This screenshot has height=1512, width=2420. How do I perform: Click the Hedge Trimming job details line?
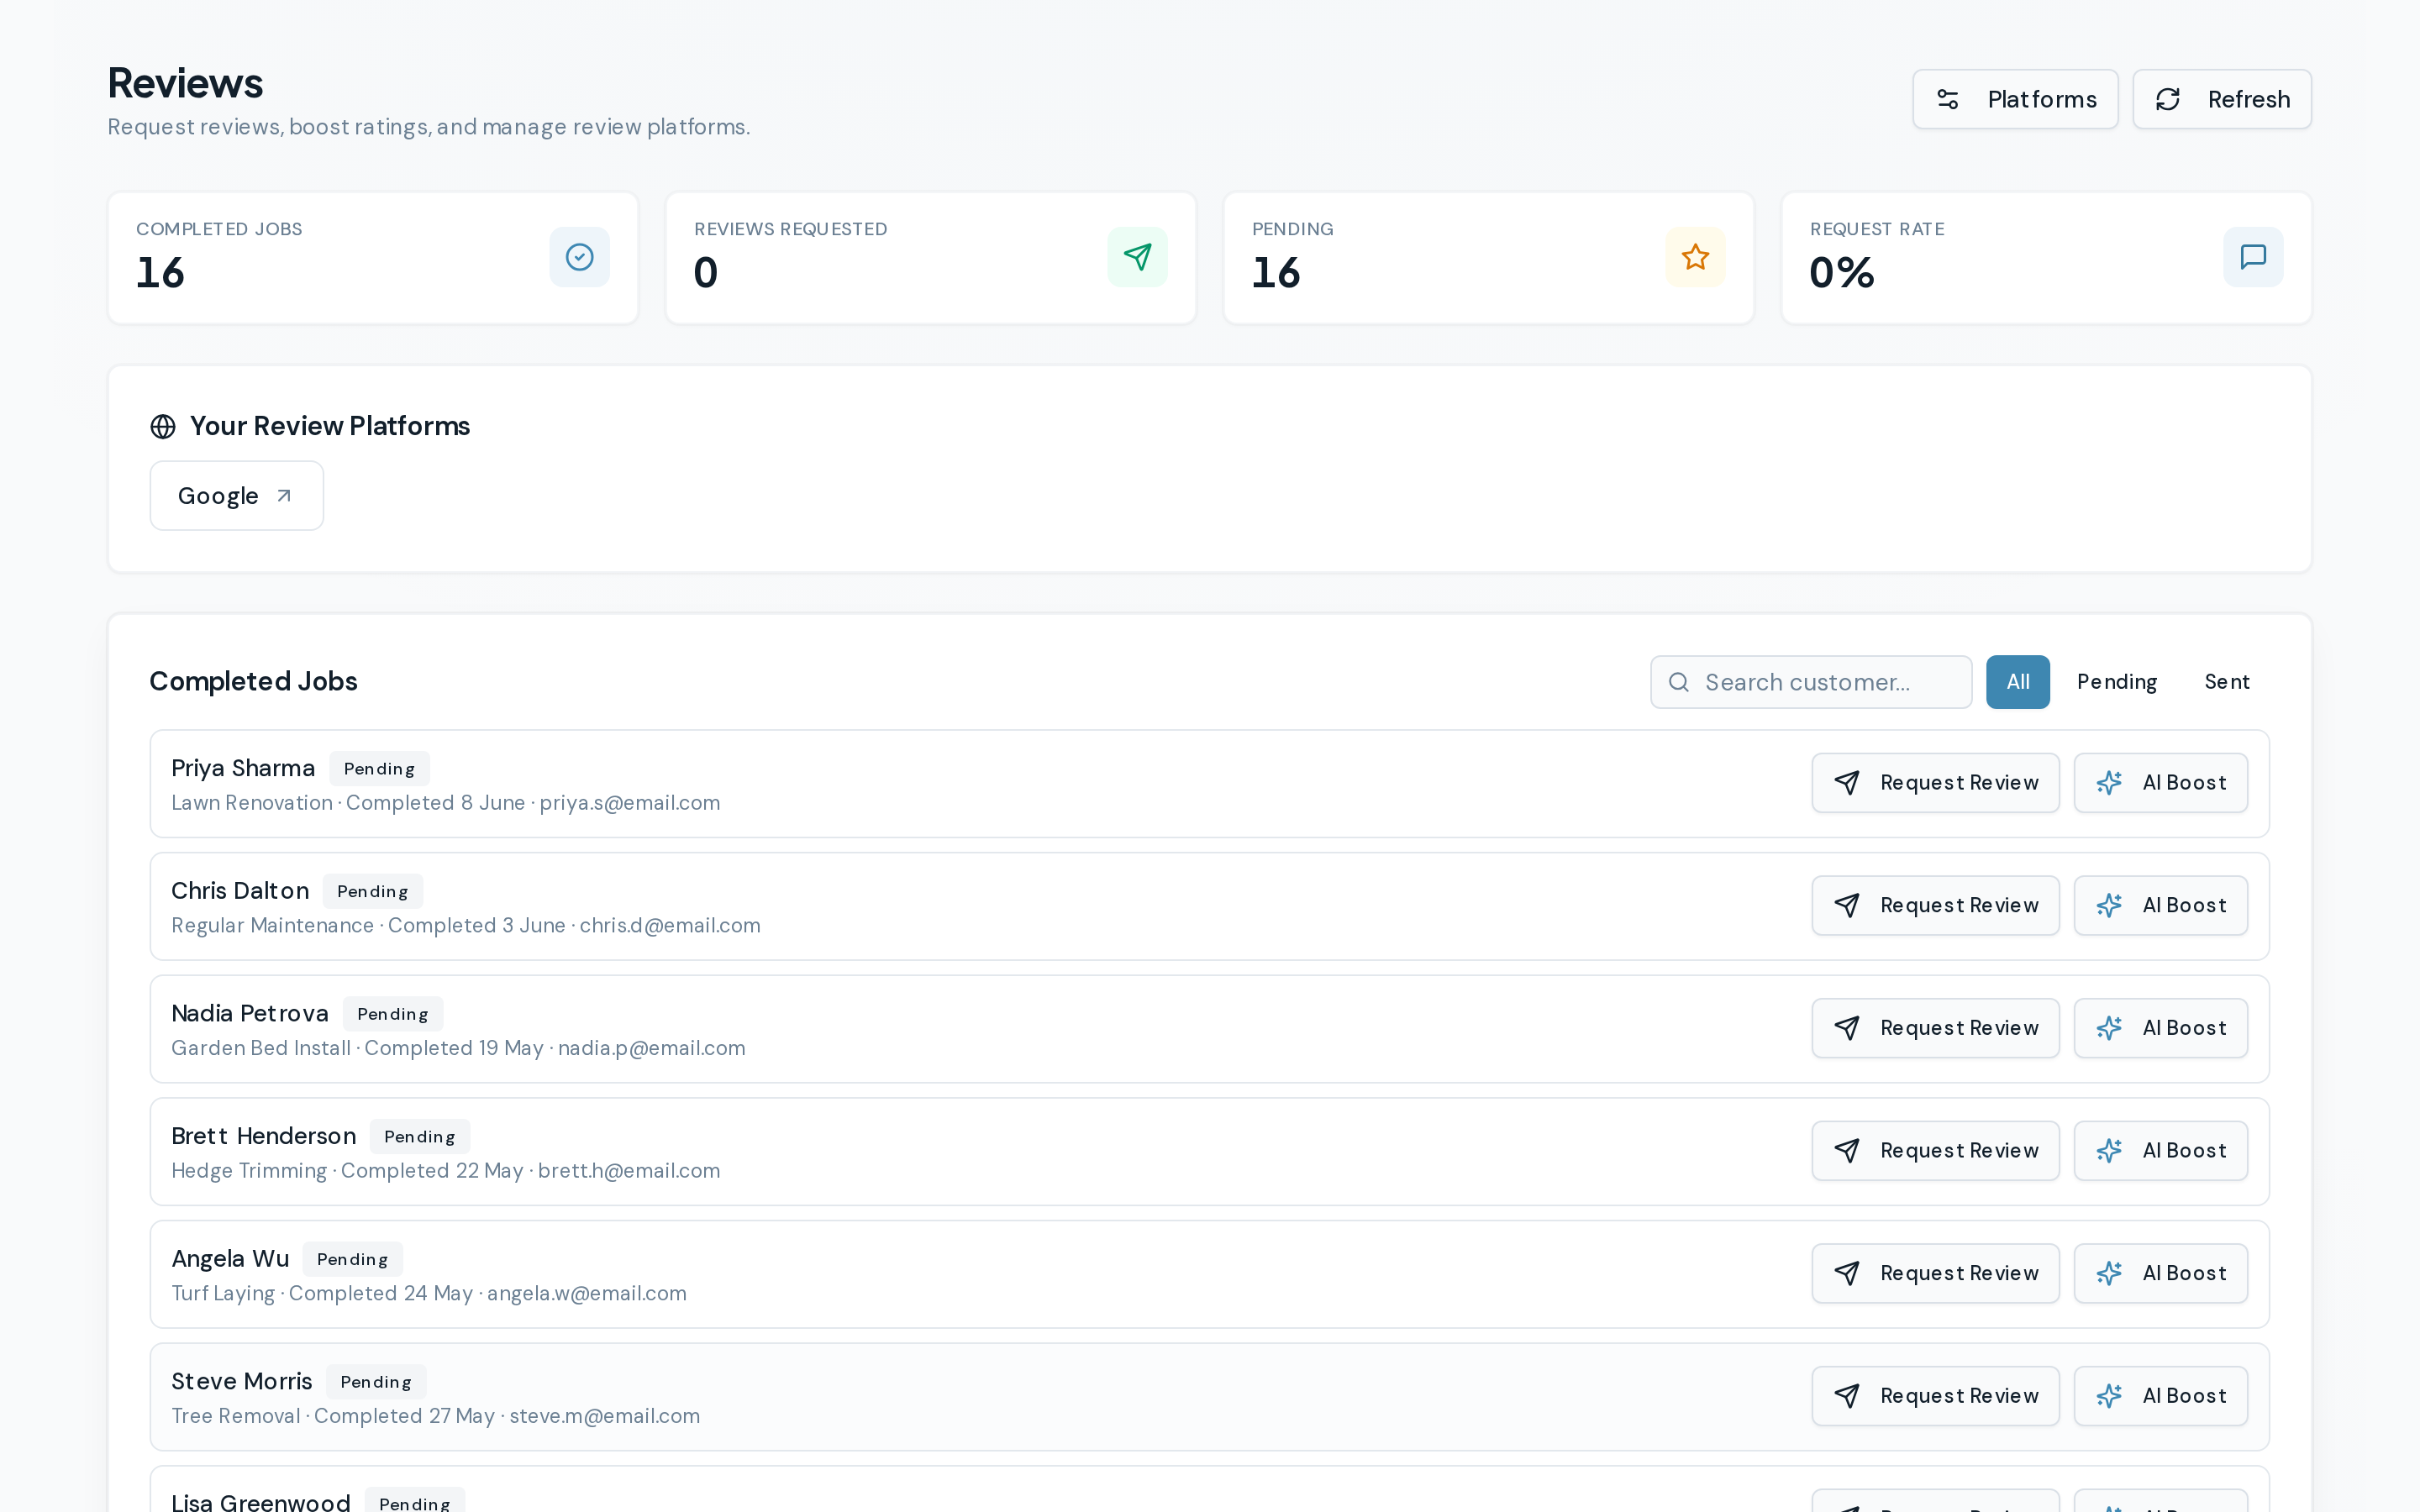pyautogui.click(x=446, y=1171)
